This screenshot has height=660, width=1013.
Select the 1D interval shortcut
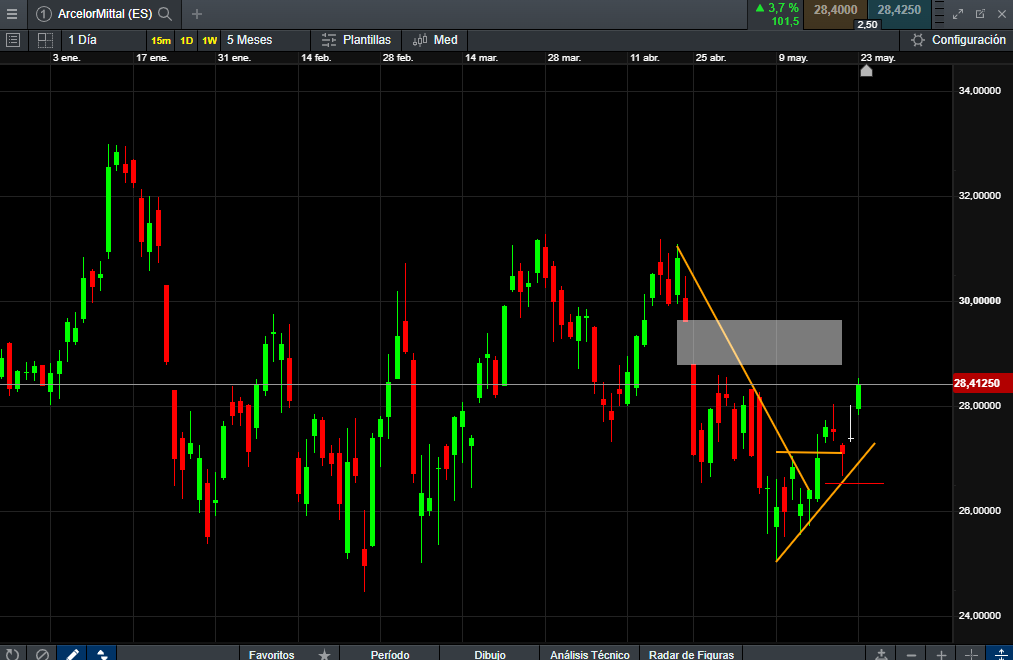click(x=187, y=41)
